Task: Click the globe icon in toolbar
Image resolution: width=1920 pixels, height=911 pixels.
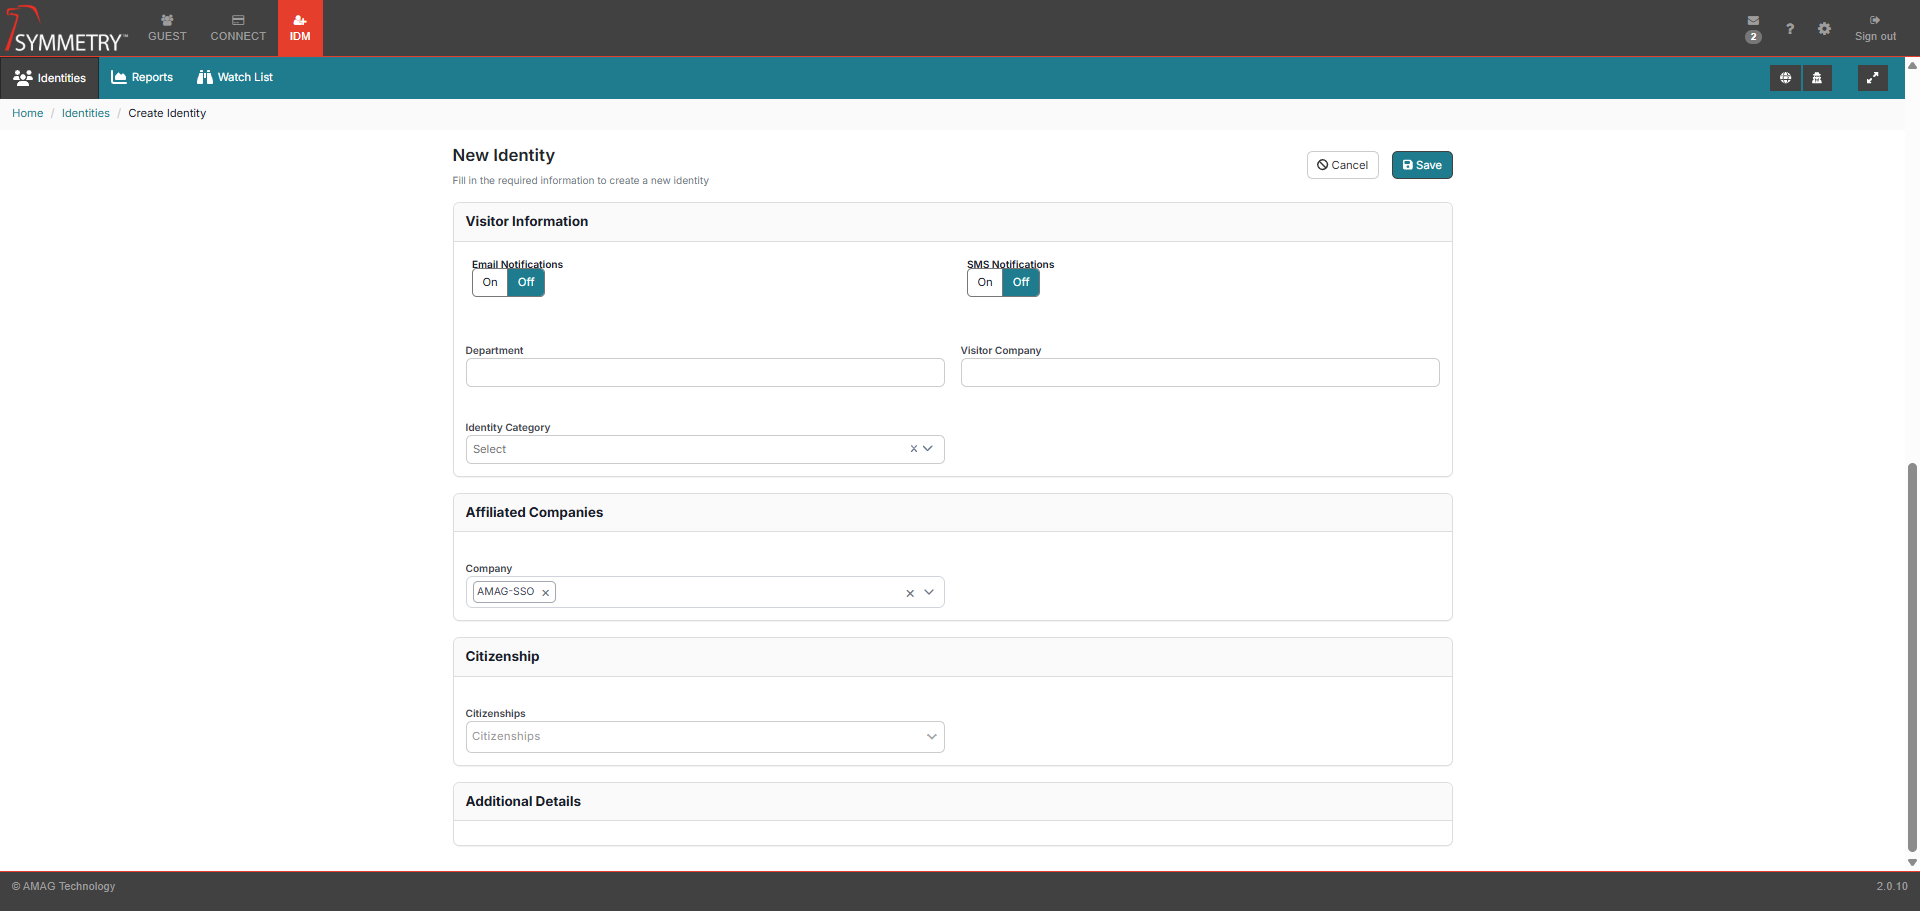Action: coord(1785,78)
